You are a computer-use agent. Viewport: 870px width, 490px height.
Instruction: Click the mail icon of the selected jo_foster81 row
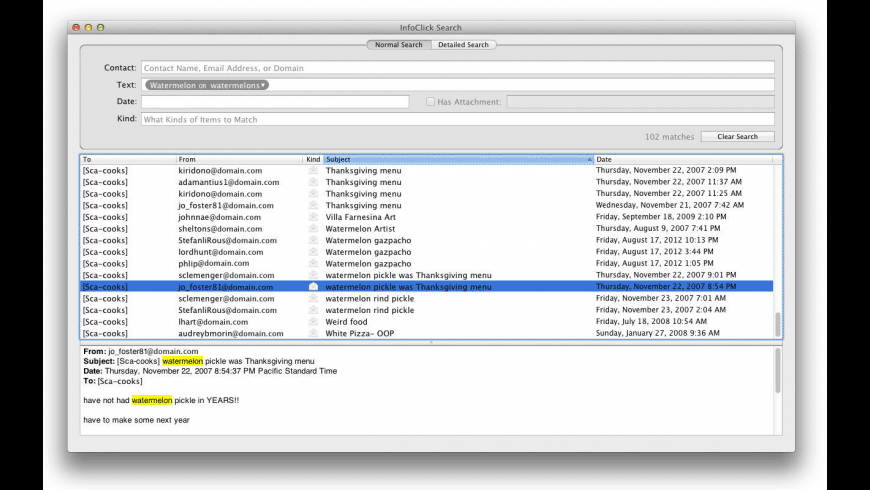click(x=313, y=287)
